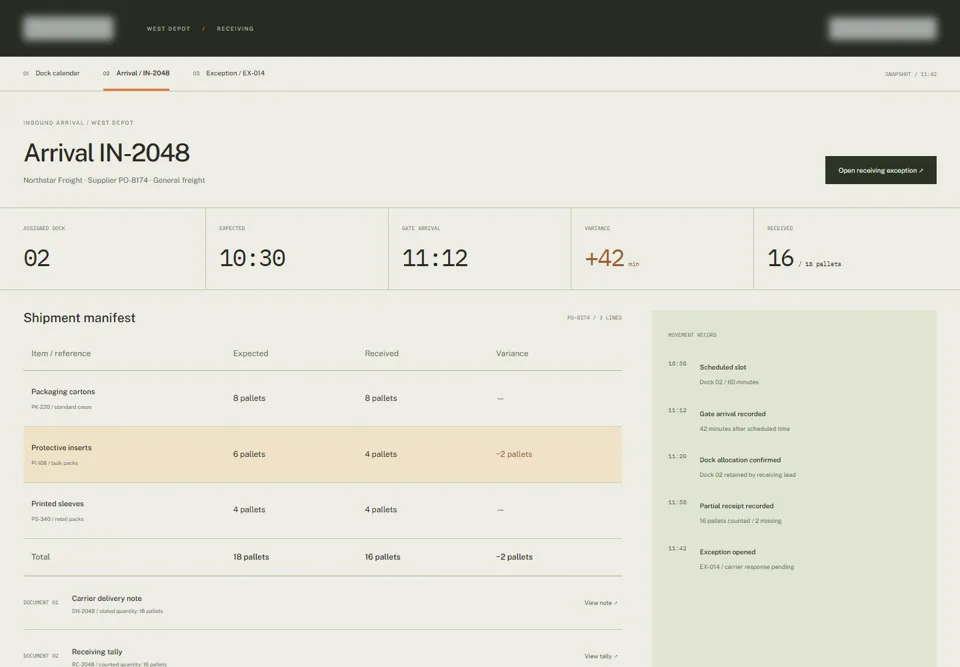Click the Scheduled slot movement entry
This screenshot has width=960, height=667.
[722, 367]
